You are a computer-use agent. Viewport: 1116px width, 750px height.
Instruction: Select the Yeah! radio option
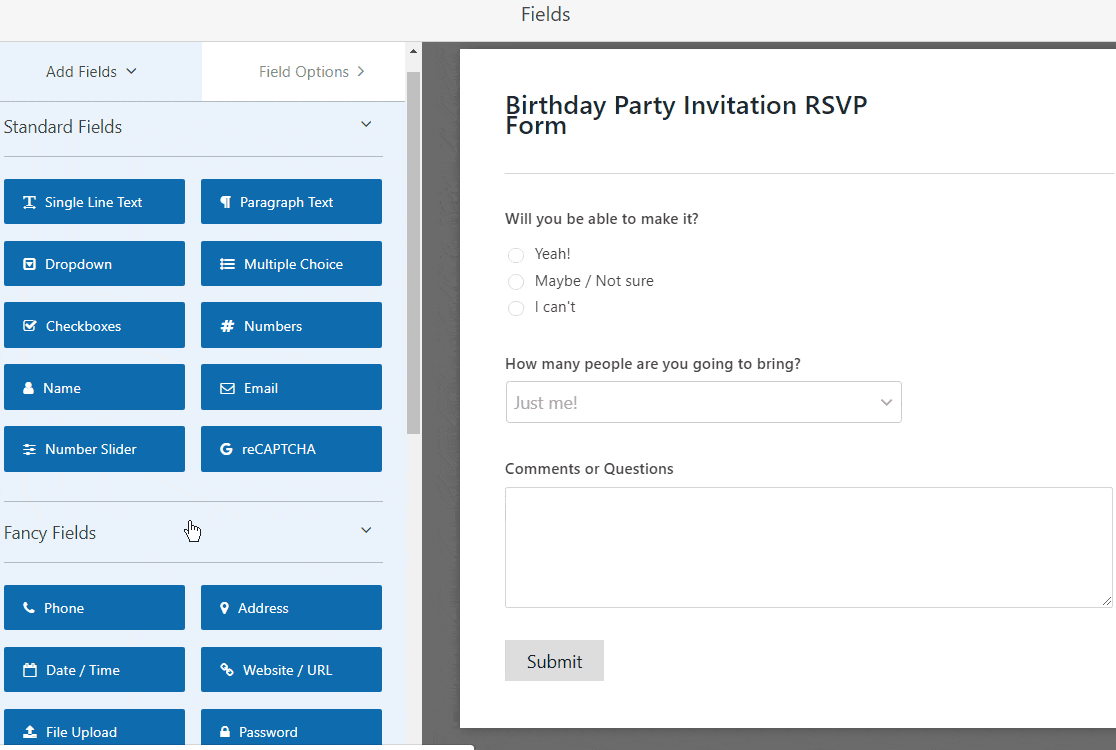[516, 255]
